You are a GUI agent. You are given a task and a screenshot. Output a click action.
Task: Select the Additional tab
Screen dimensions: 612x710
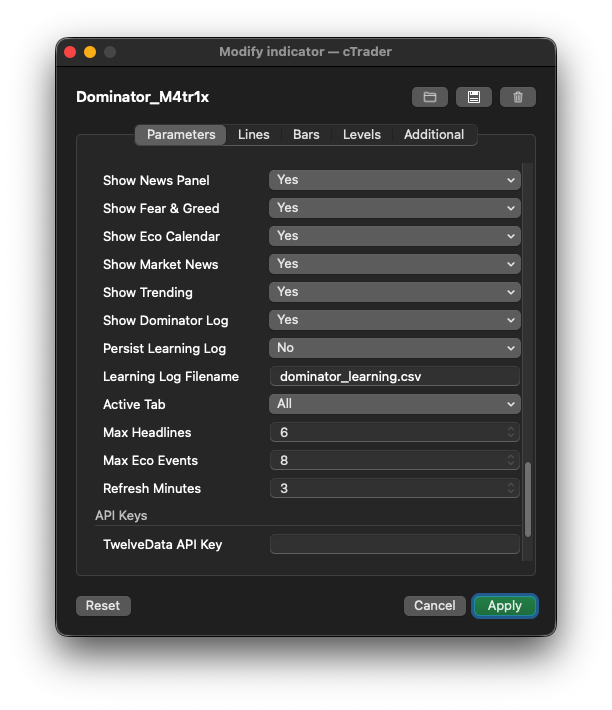pyautogui.click(x=434, y=134)
